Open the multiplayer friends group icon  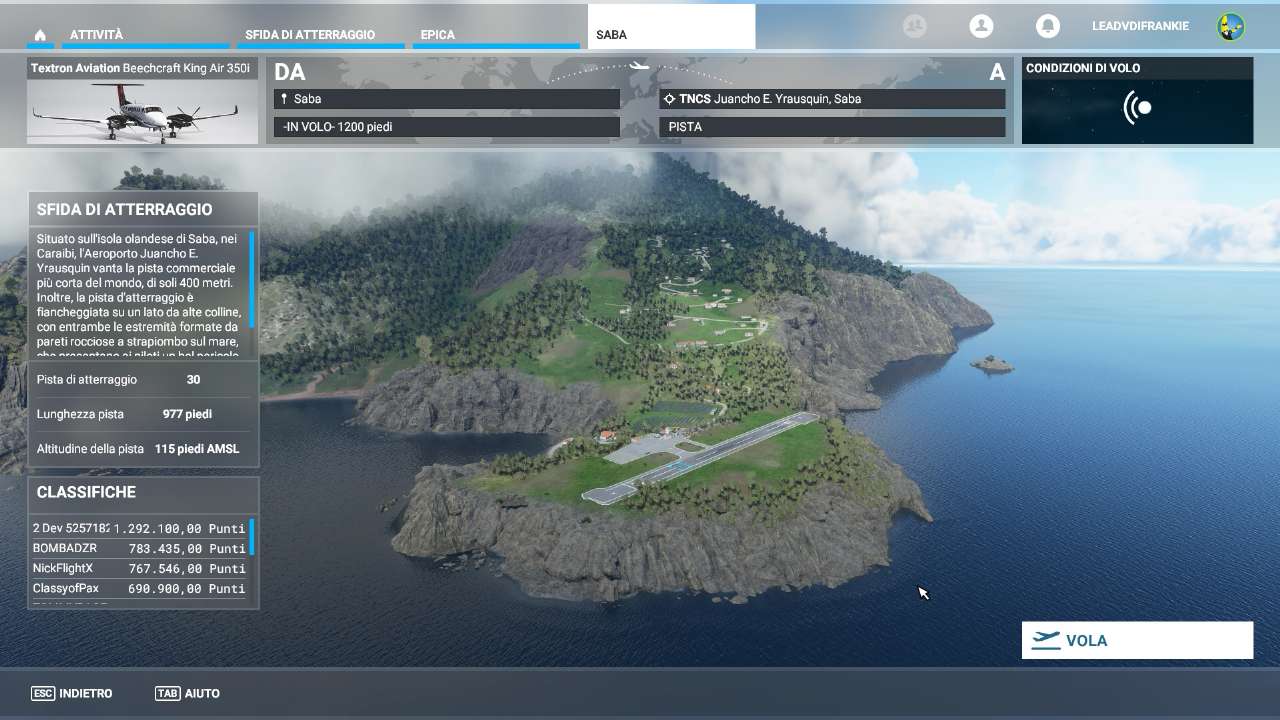coord(914,27)
